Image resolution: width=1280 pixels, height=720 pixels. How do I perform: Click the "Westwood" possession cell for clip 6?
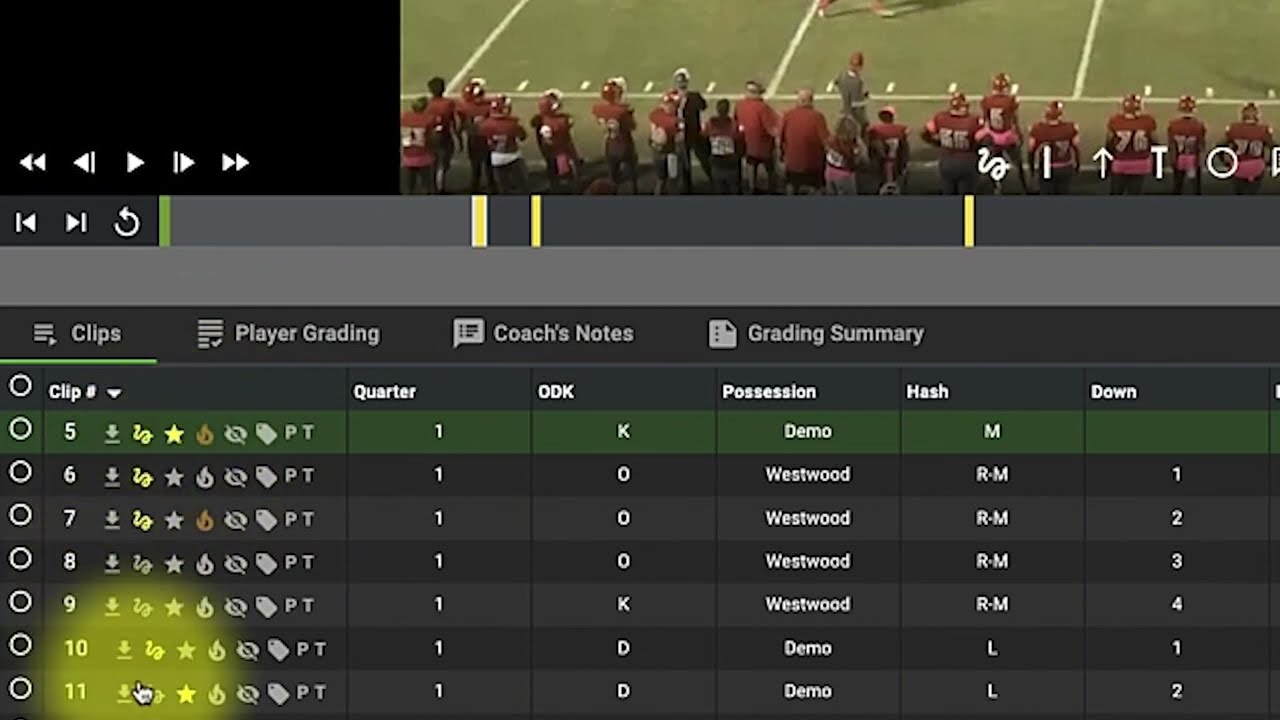(808, 475)
